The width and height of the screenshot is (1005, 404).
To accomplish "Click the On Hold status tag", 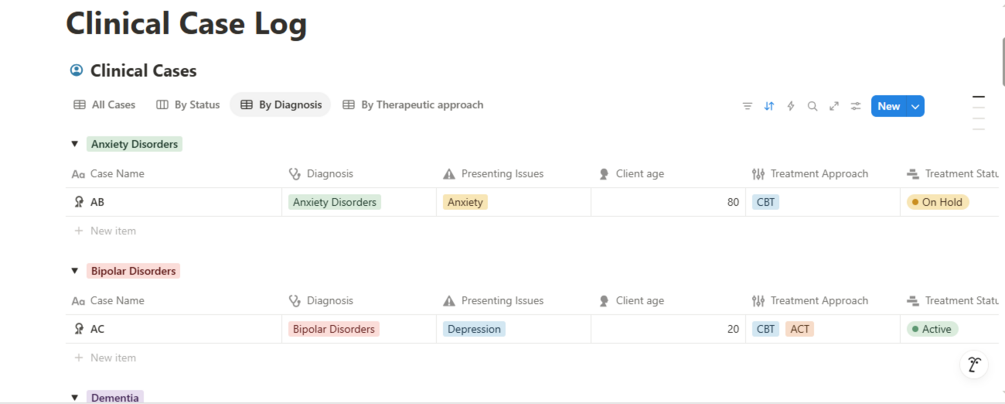I will pos(938,202).
